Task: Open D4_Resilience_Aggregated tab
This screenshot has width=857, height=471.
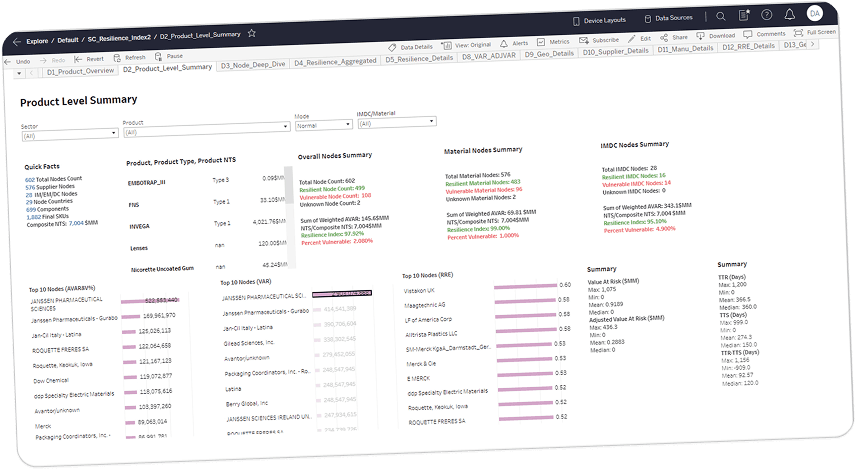Action: click(335, 62)
